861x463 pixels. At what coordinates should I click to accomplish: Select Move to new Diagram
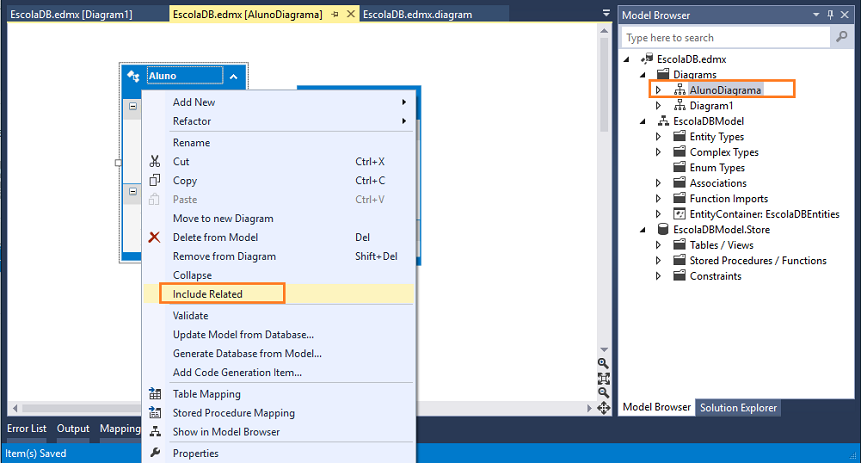click(x=278, y=218)
